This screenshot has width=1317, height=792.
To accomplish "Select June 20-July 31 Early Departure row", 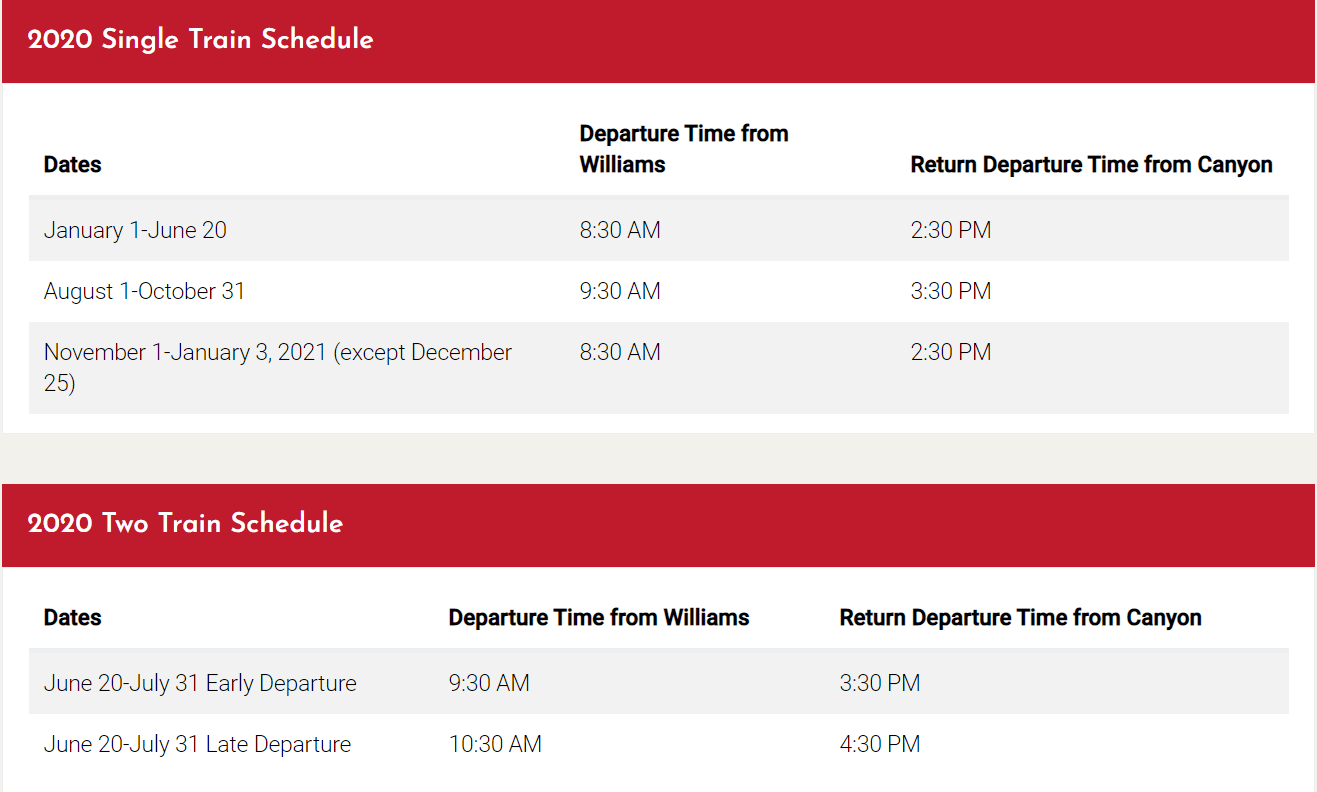I will 658,683.
